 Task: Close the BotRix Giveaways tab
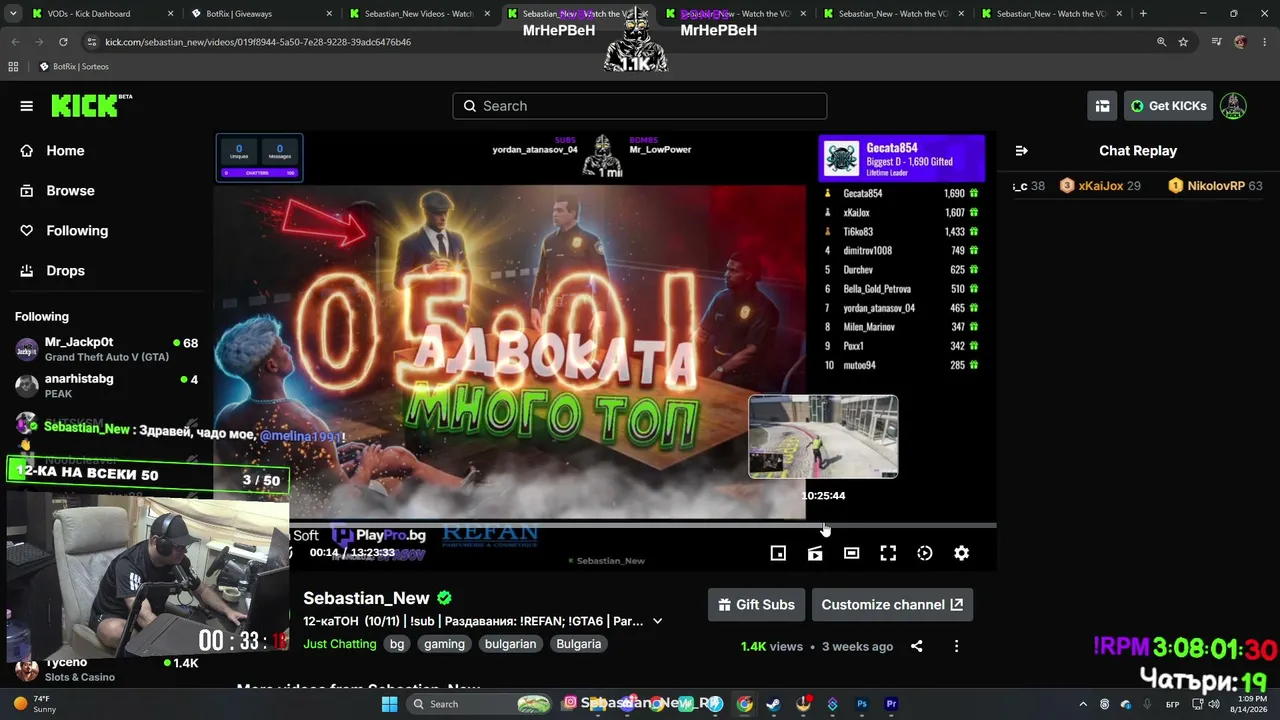click(x=329, y=14)
